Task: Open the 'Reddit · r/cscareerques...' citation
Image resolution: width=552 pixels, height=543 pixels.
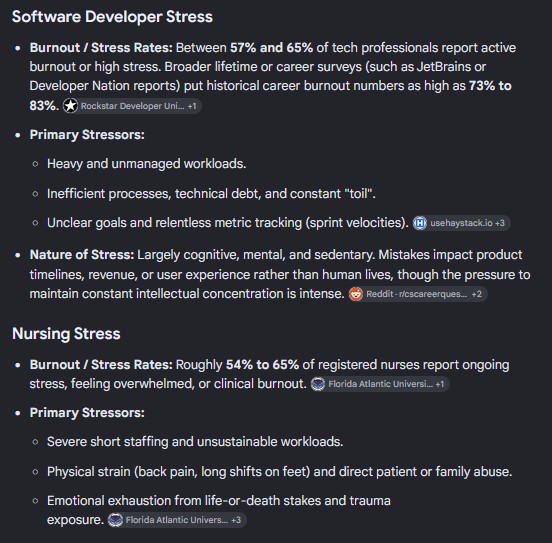Action: 416,294
